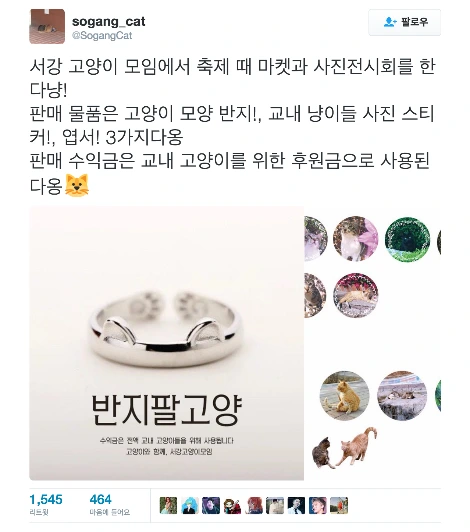Click the last avatar in likers row
470x532 pixels.
tap(339, 505)
